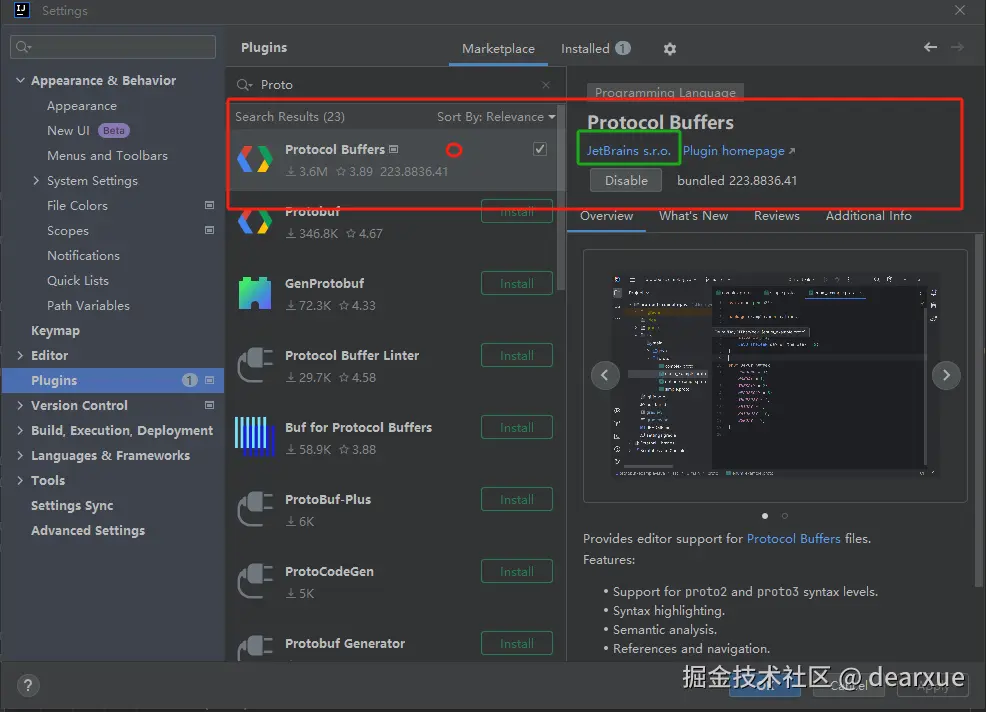This screenshot has height=712, width=986.
Task: Click the Protocol Buffers plugin icon
Action: coord(254,160)
